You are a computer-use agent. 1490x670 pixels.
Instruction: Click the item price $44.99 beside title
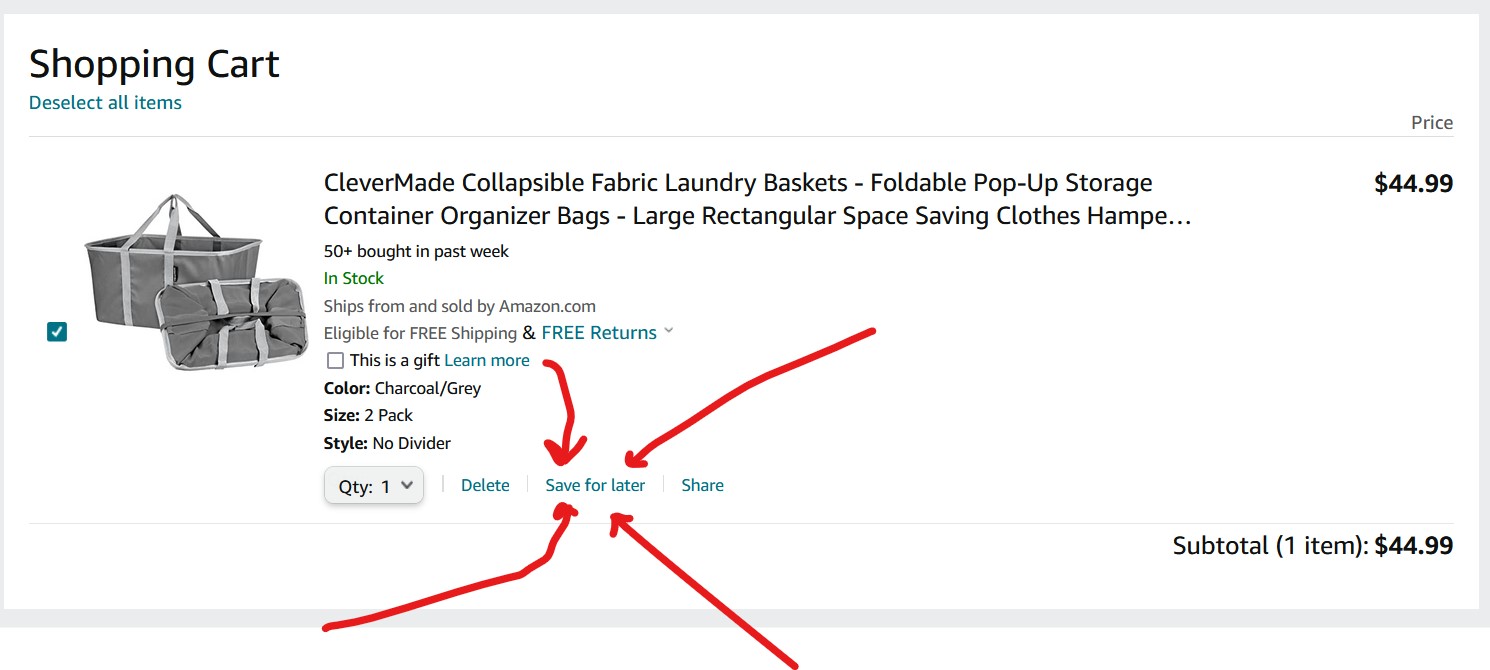click(1413, 184)
